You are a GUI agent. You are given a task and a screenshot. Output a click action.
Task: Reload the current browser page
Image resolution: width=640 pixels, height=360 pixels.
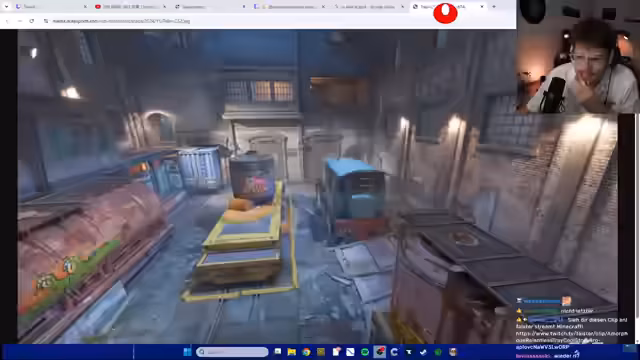[x=31, y=21]
